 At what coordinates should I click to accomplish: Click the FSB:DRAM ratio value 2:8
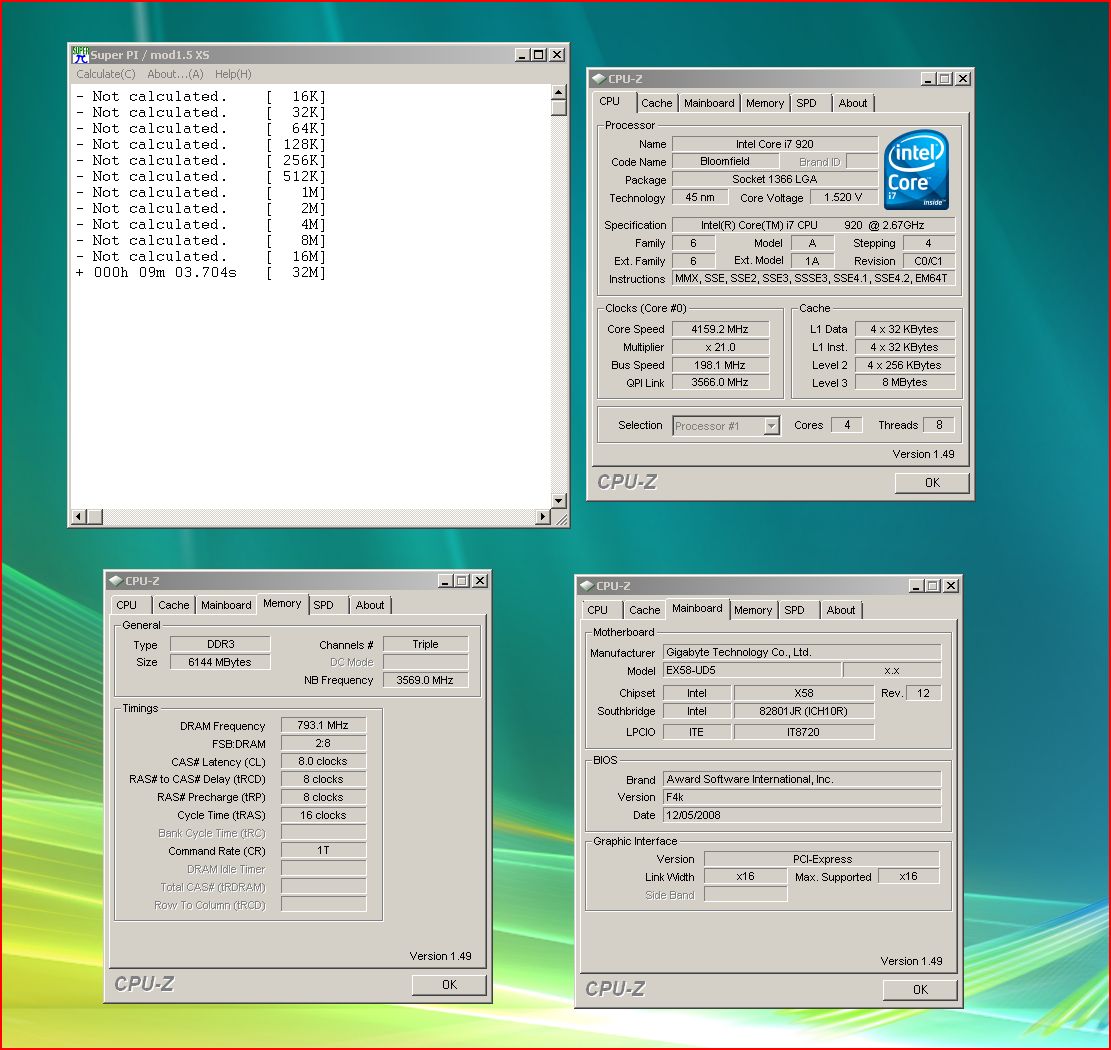[x=323, y=743]
